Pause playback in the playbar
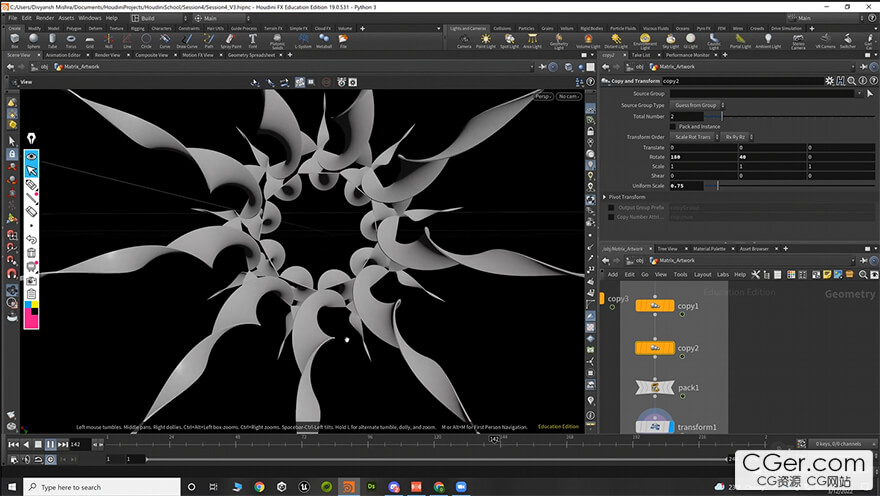 pos(50,444)
